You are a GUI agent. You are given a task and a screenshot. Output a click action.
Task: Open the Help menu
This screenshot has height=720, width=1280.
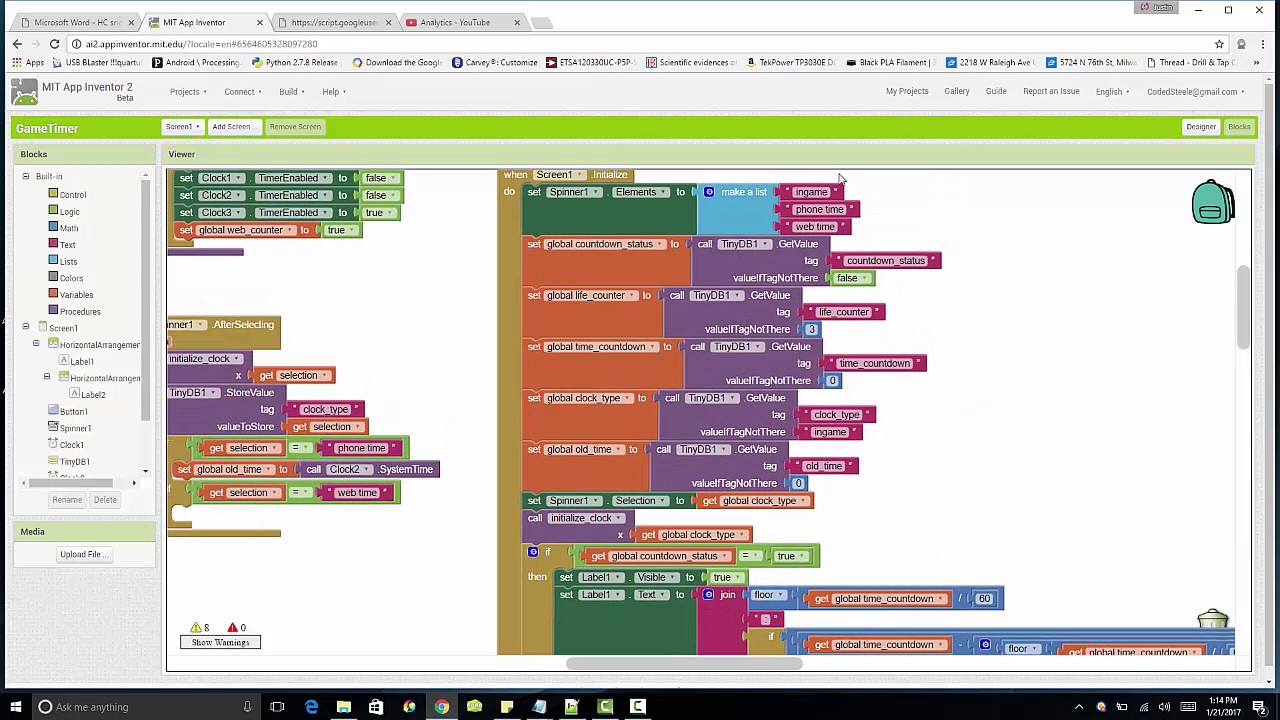(x=334, y=92)
